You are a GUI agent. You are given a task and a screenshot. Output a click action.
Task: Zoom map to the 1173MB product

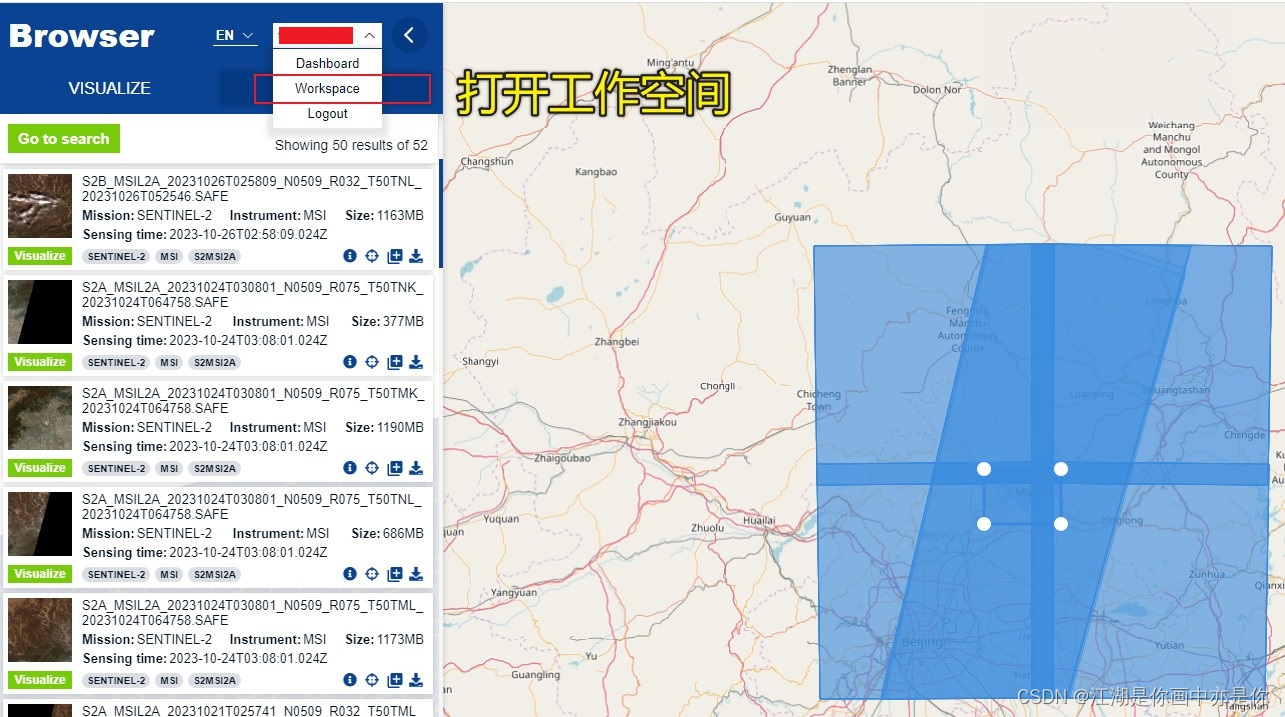[372, 680]
